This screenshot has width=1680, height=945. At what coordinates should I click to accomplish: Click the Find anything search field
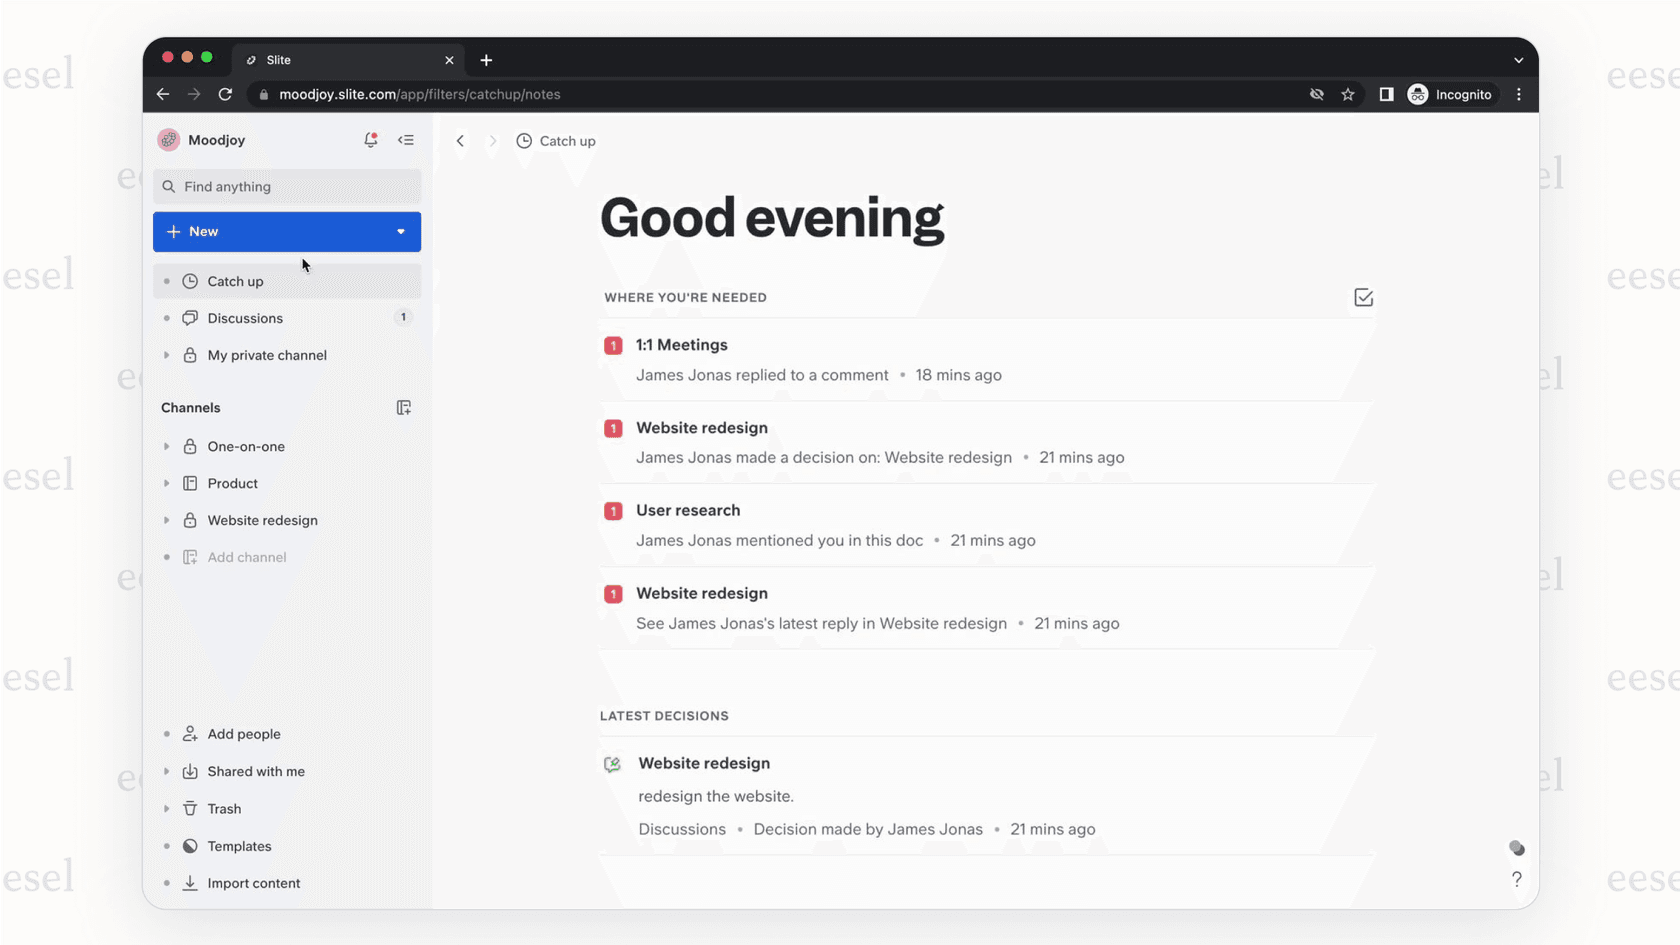[x=287, y=186]
